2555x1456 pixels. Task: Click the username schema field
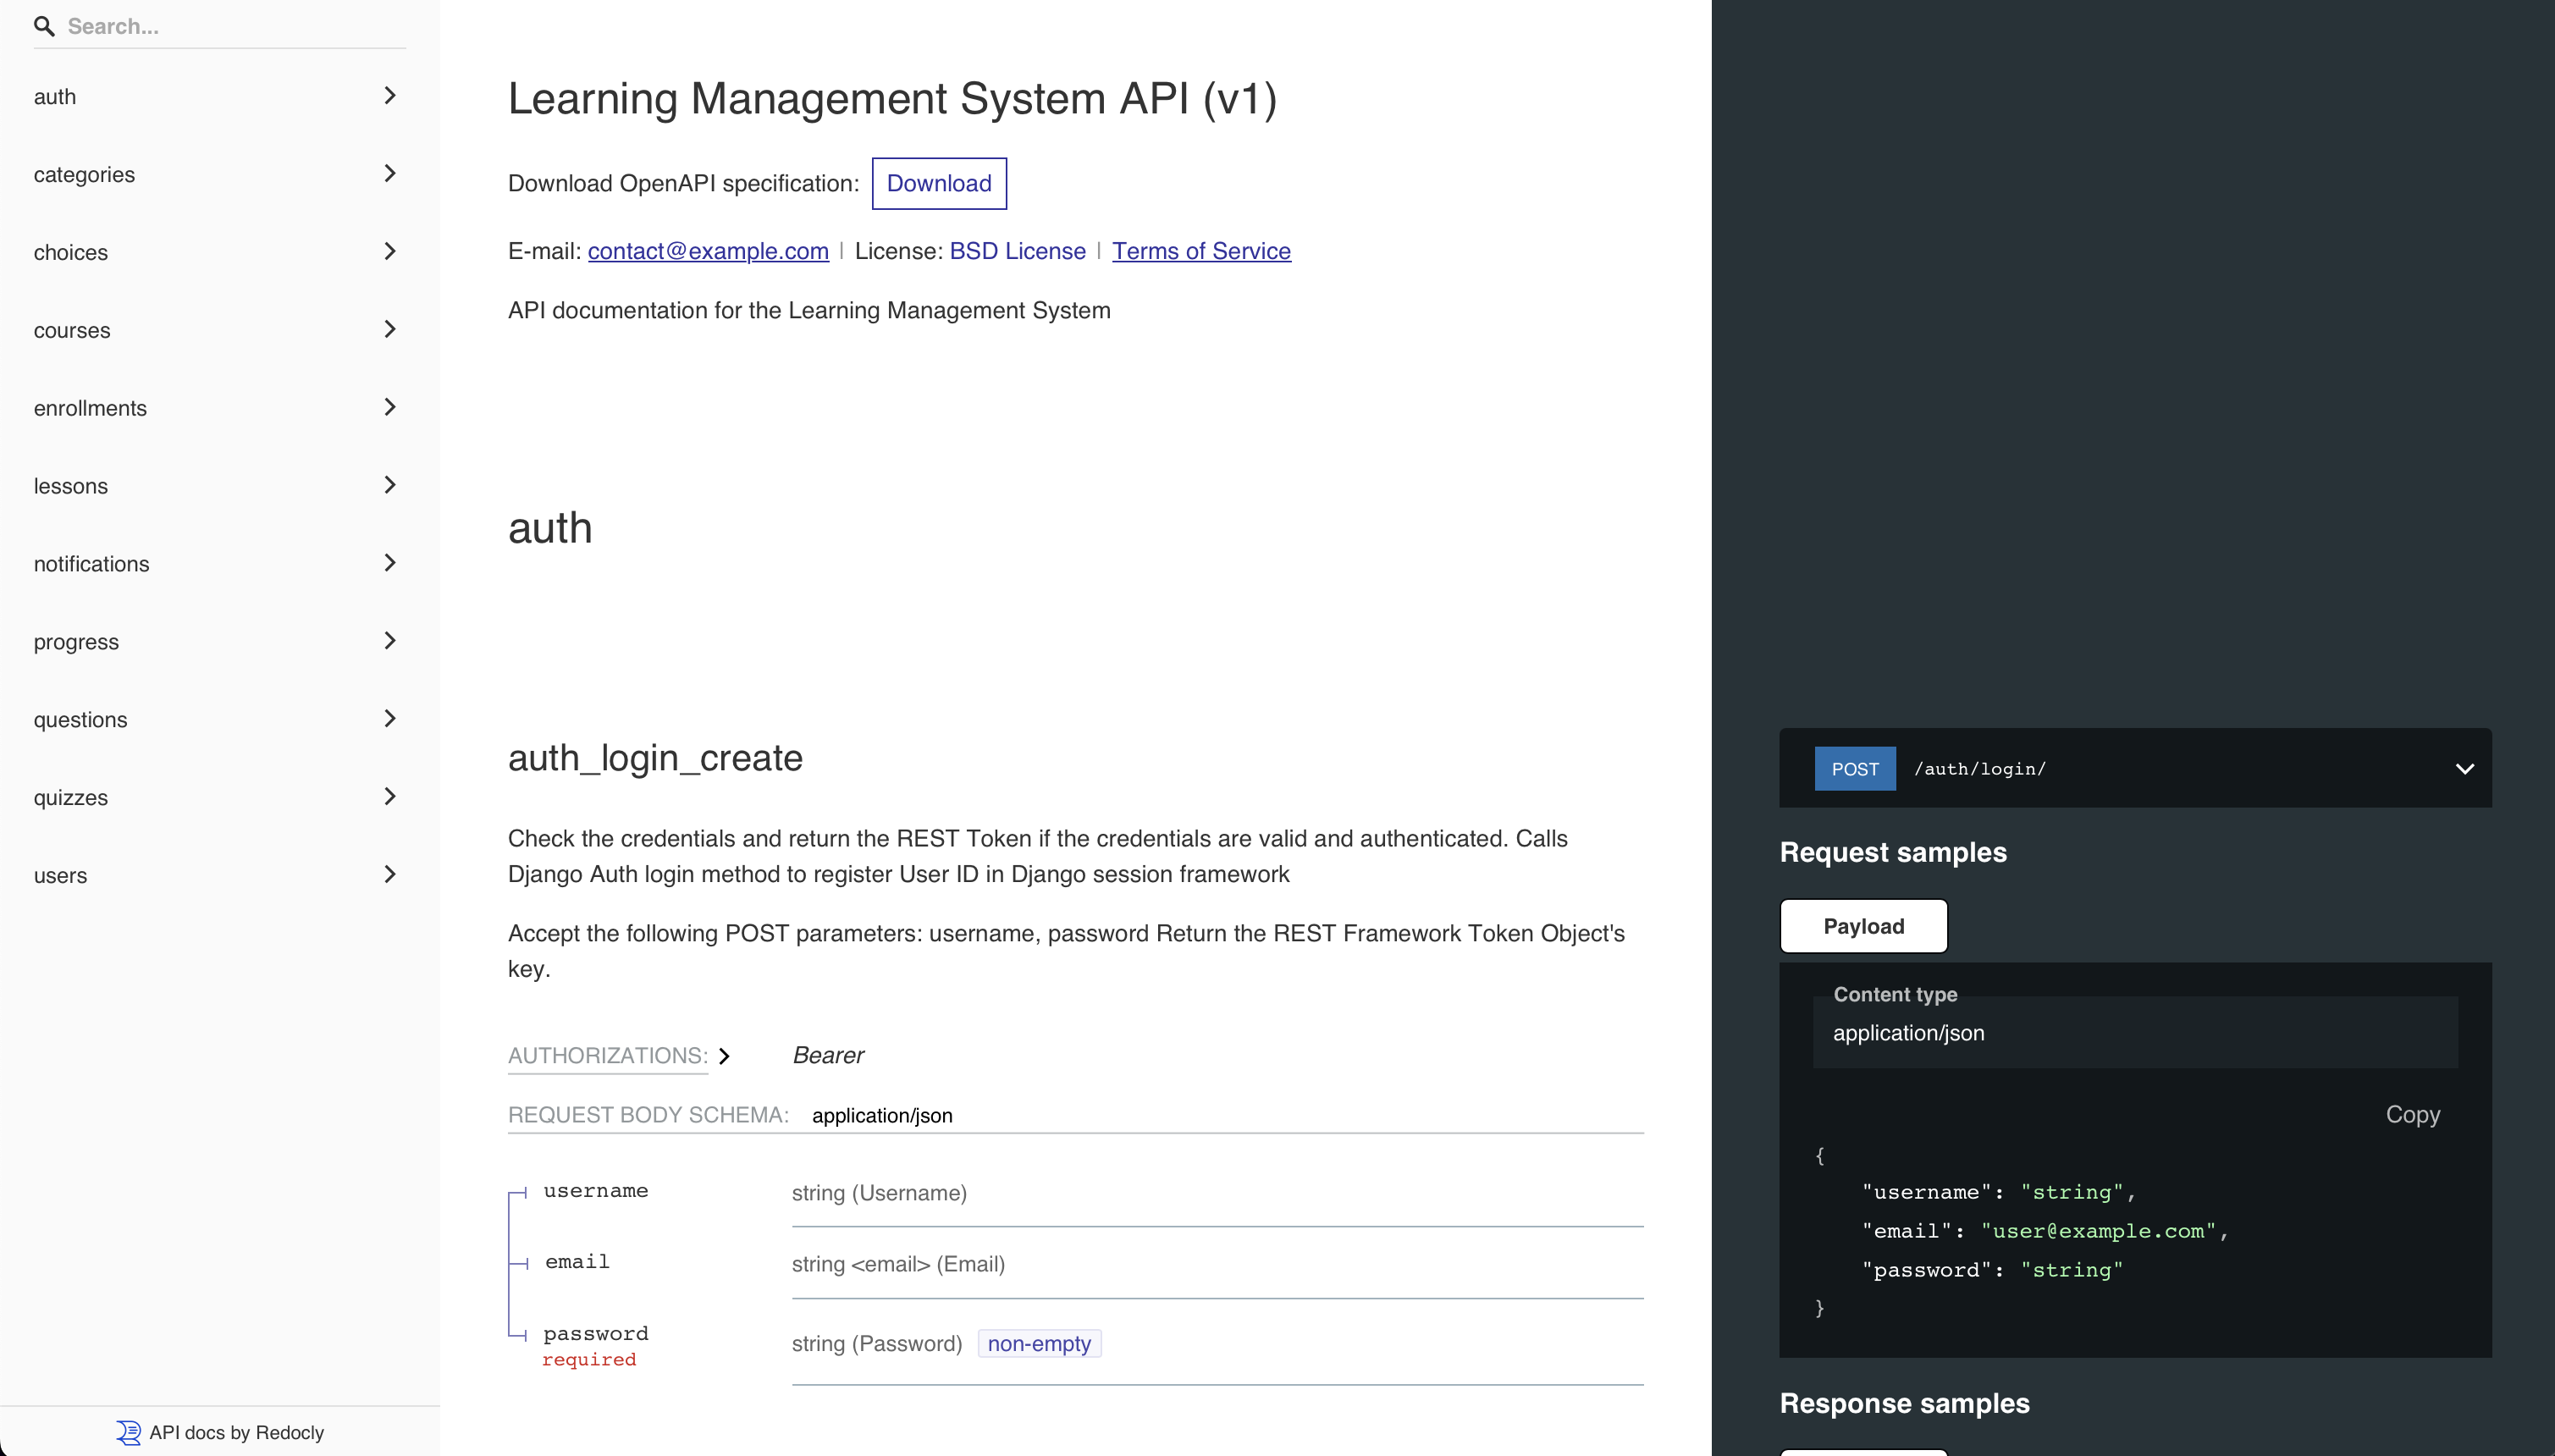tap(596, 1191)
